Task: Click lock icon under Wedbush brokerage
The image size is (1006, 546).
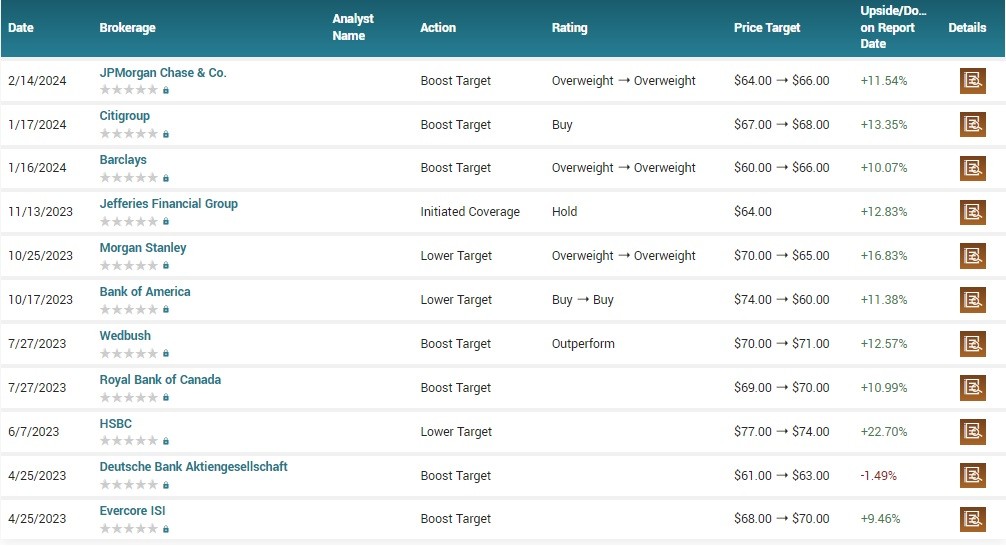Action: 166,353
